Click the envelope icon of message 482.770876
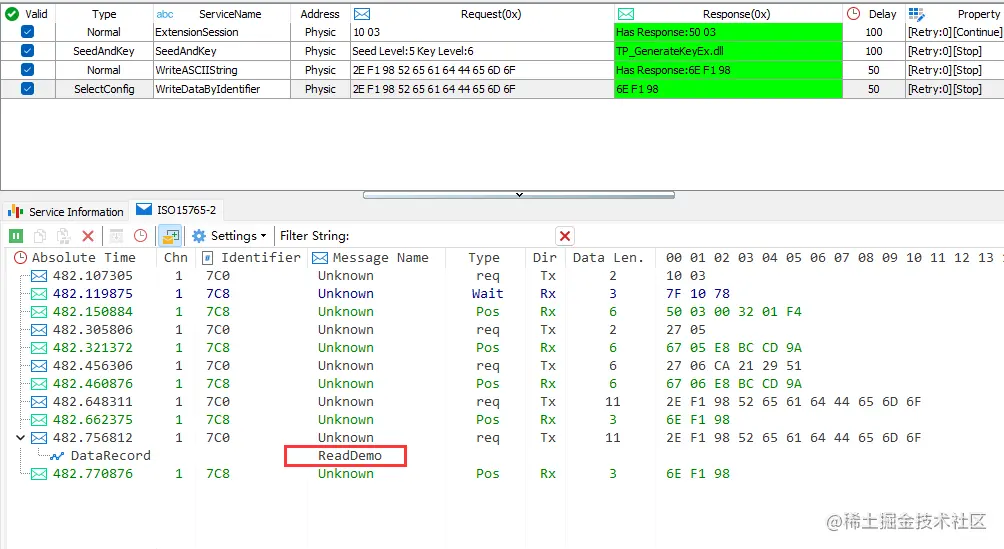 point(39,474)
